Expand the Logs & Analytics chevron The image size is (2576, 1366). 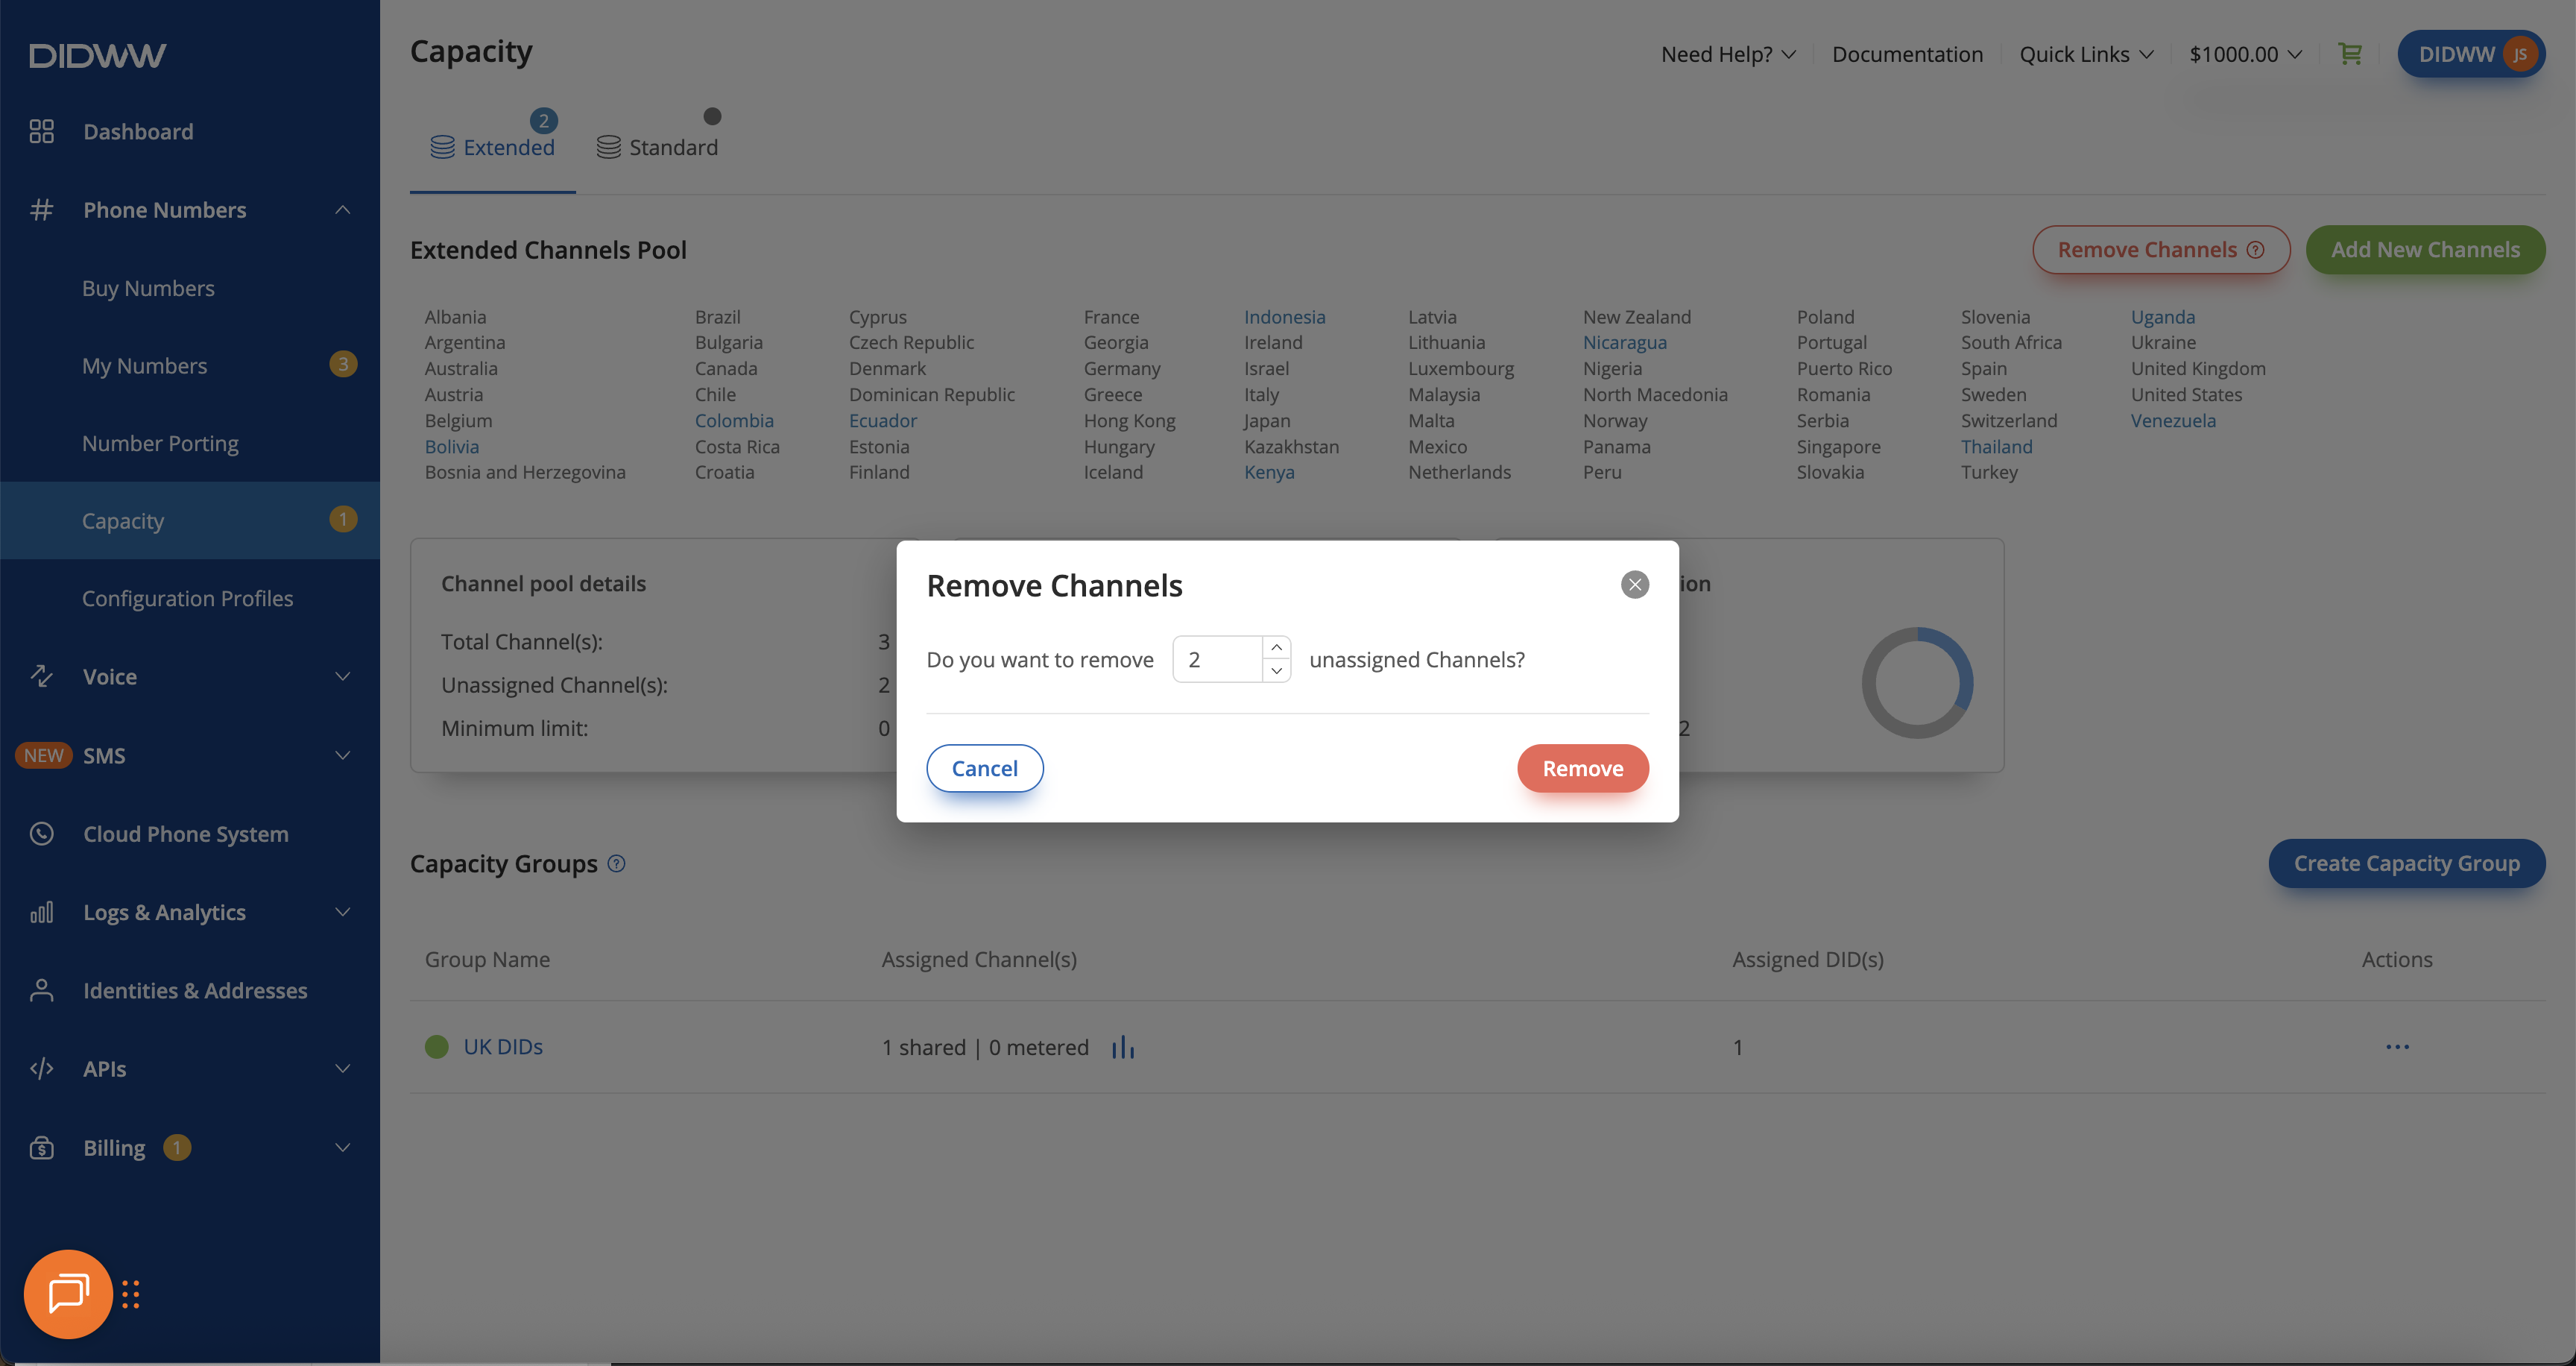[x=343, y=912]
